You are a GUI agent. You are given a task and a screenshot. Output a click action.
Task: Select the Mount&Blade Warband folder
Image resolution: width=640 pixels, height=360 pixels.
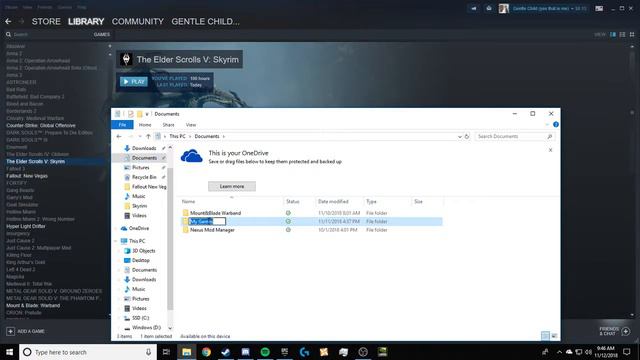pos(215,213)
